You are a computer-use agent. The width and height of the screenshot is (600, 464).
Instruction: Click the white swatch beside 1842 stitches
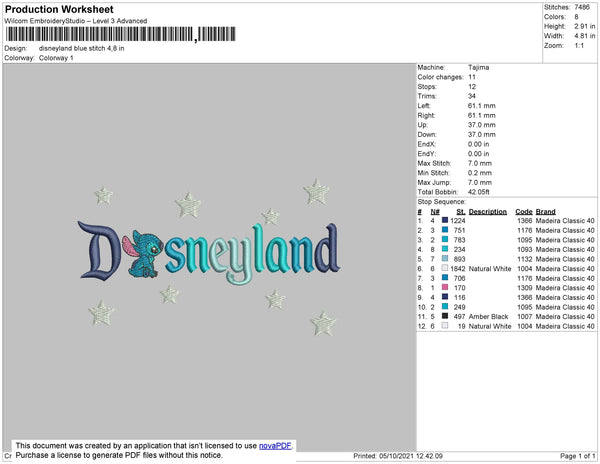click(x=445, y=269)
